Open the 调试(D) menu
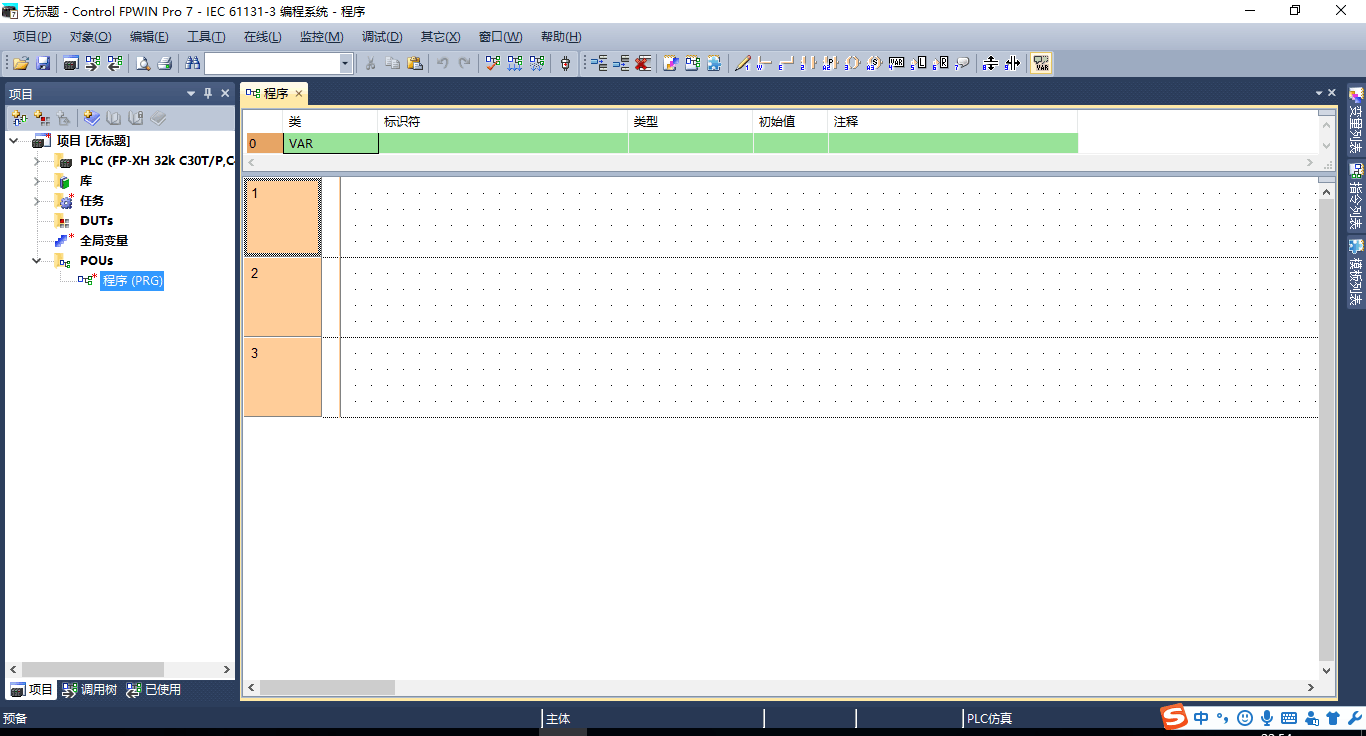 [382, 37]
